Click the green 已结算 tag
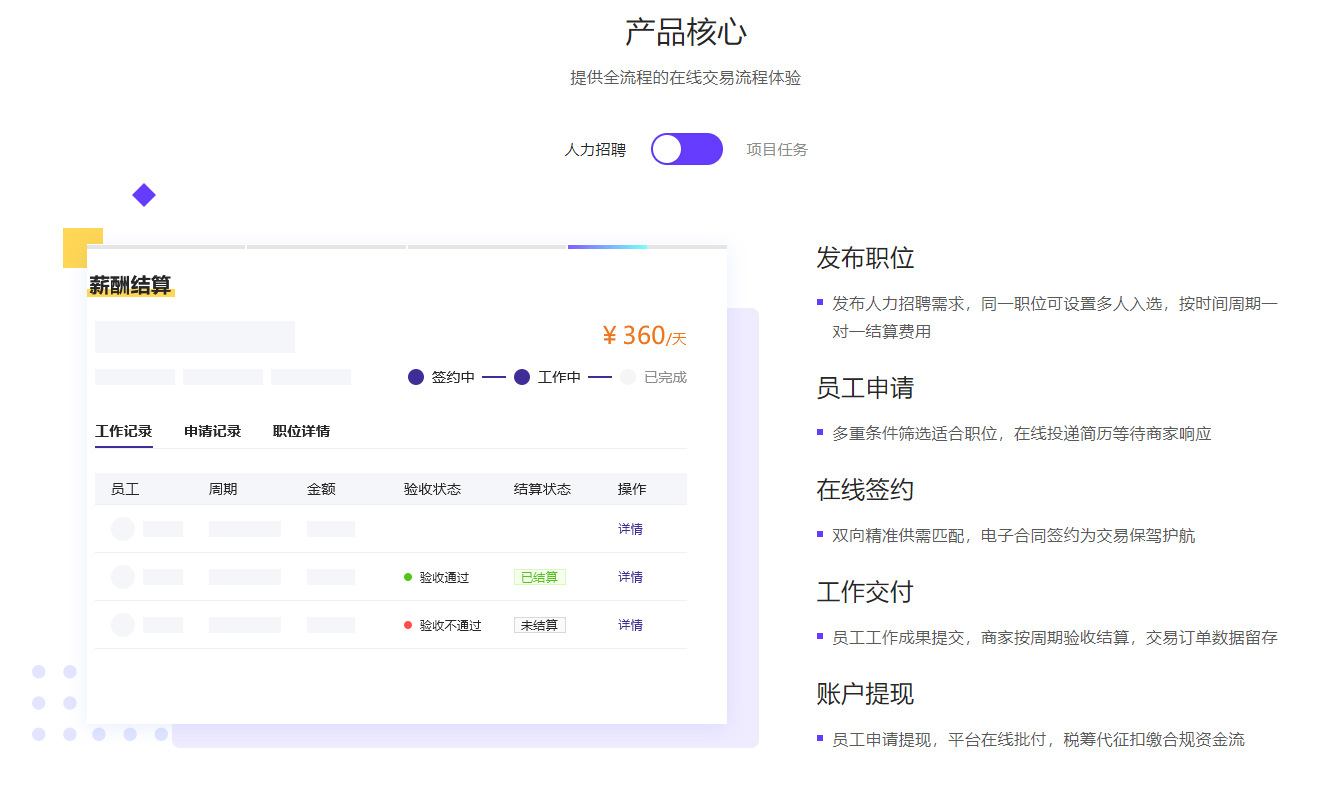The image size is (1323, 788). [540, 577]
